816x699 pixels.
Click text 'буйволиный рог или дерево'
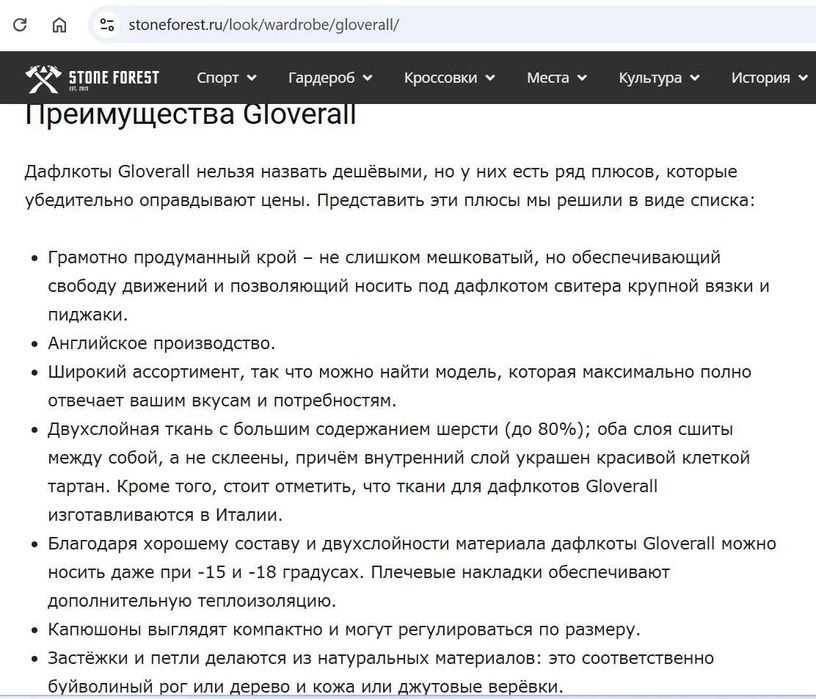pyautogui.click(x=163, y=687)
